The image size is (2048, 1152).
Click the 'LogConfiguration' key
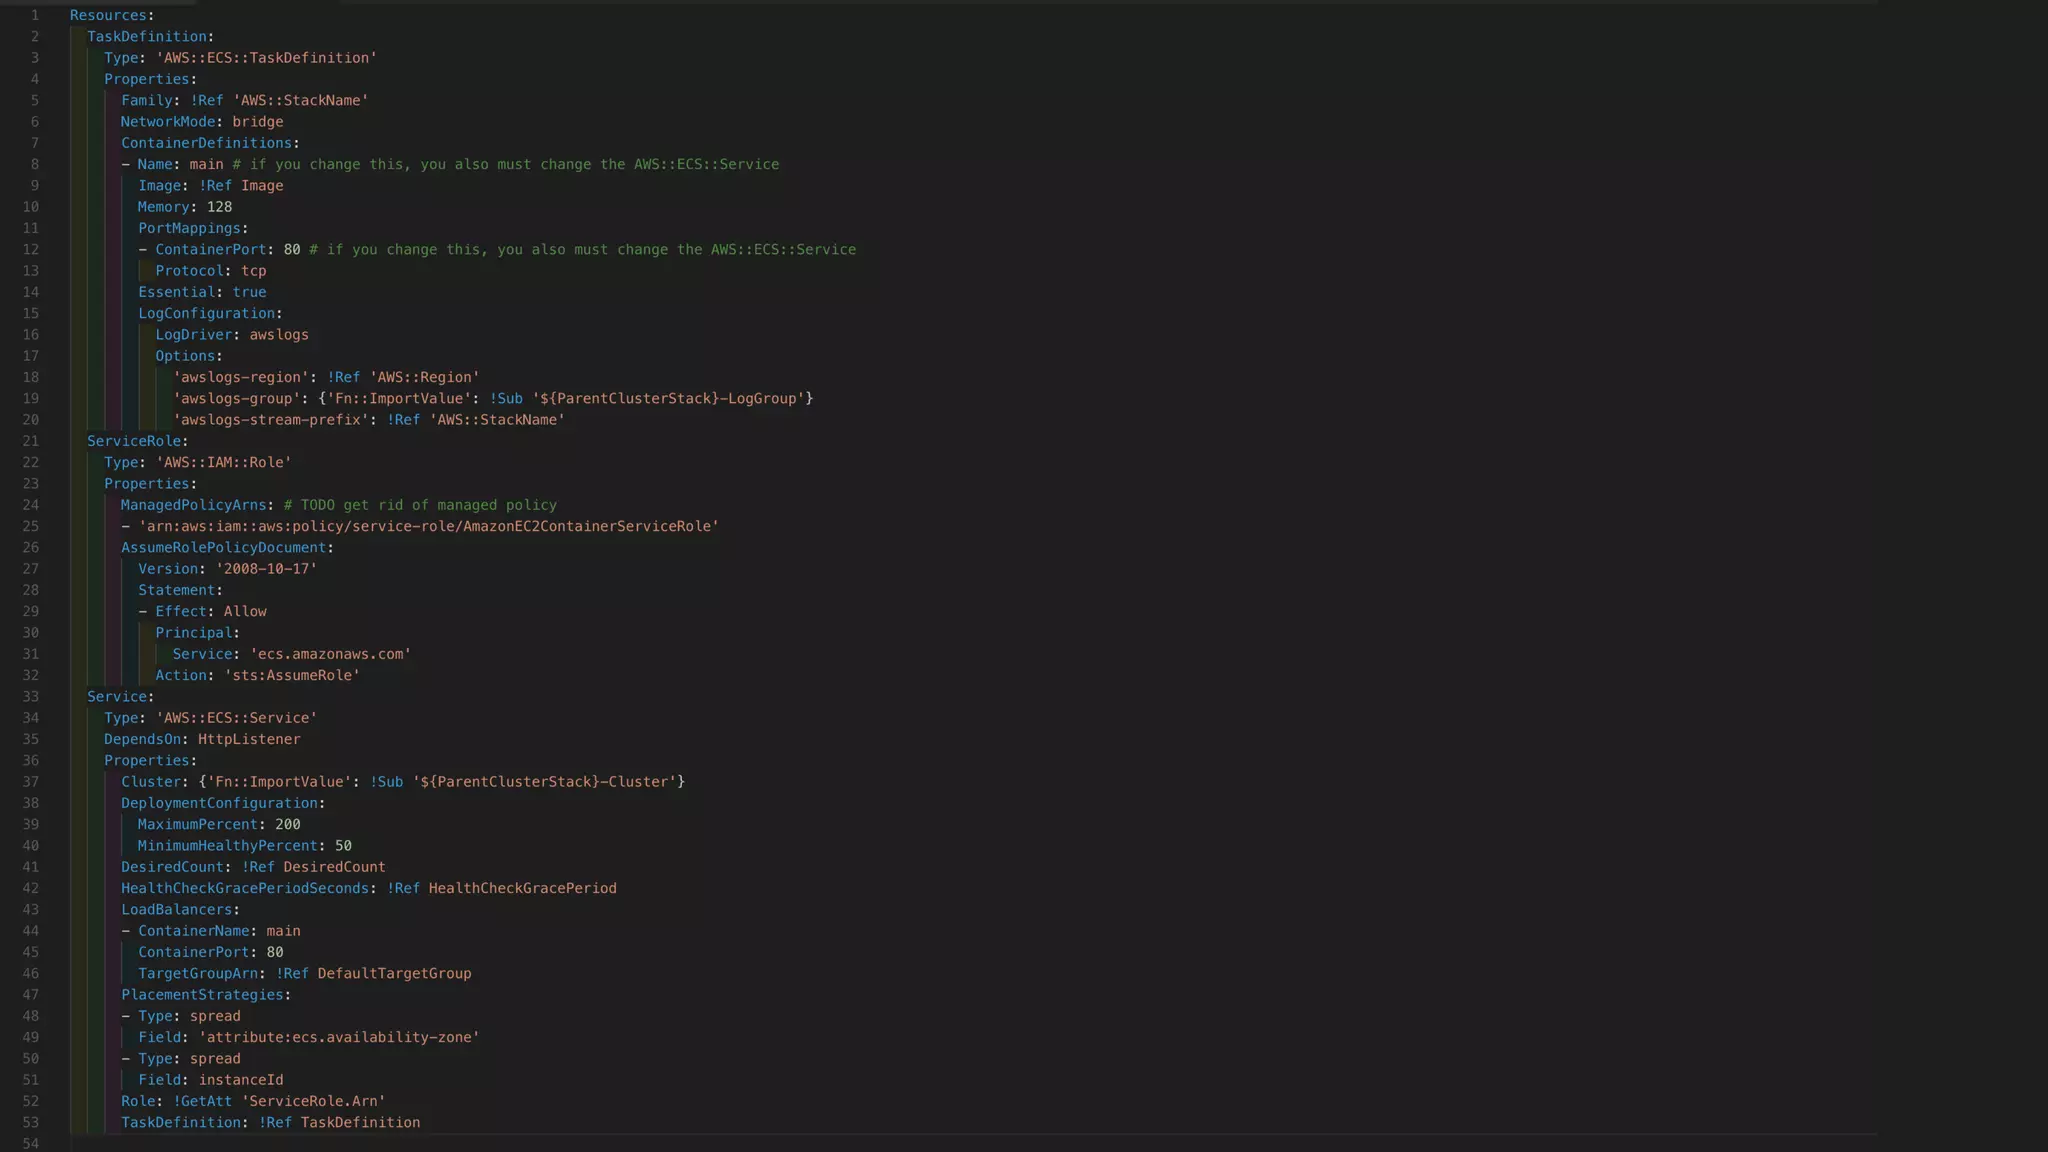click(x=206, y=314)
